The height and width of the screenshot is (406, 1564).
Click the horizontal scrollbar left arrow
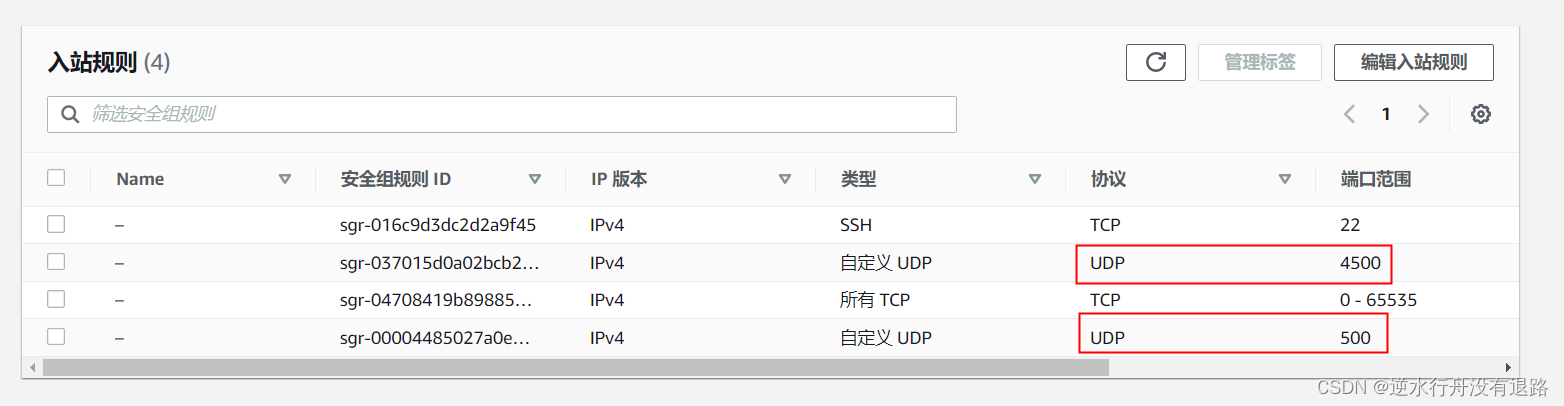point(33,367)
